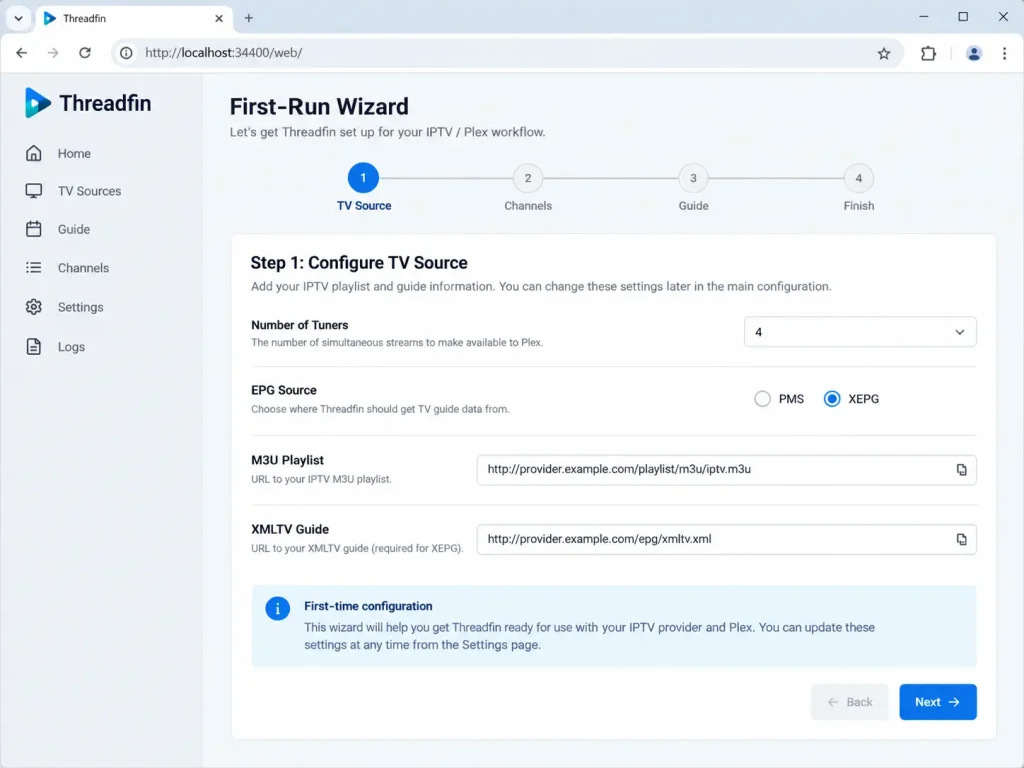Open the browser profile avatar icon
Viewport: 1024px width, 768px height.
(x=973, y=54)
